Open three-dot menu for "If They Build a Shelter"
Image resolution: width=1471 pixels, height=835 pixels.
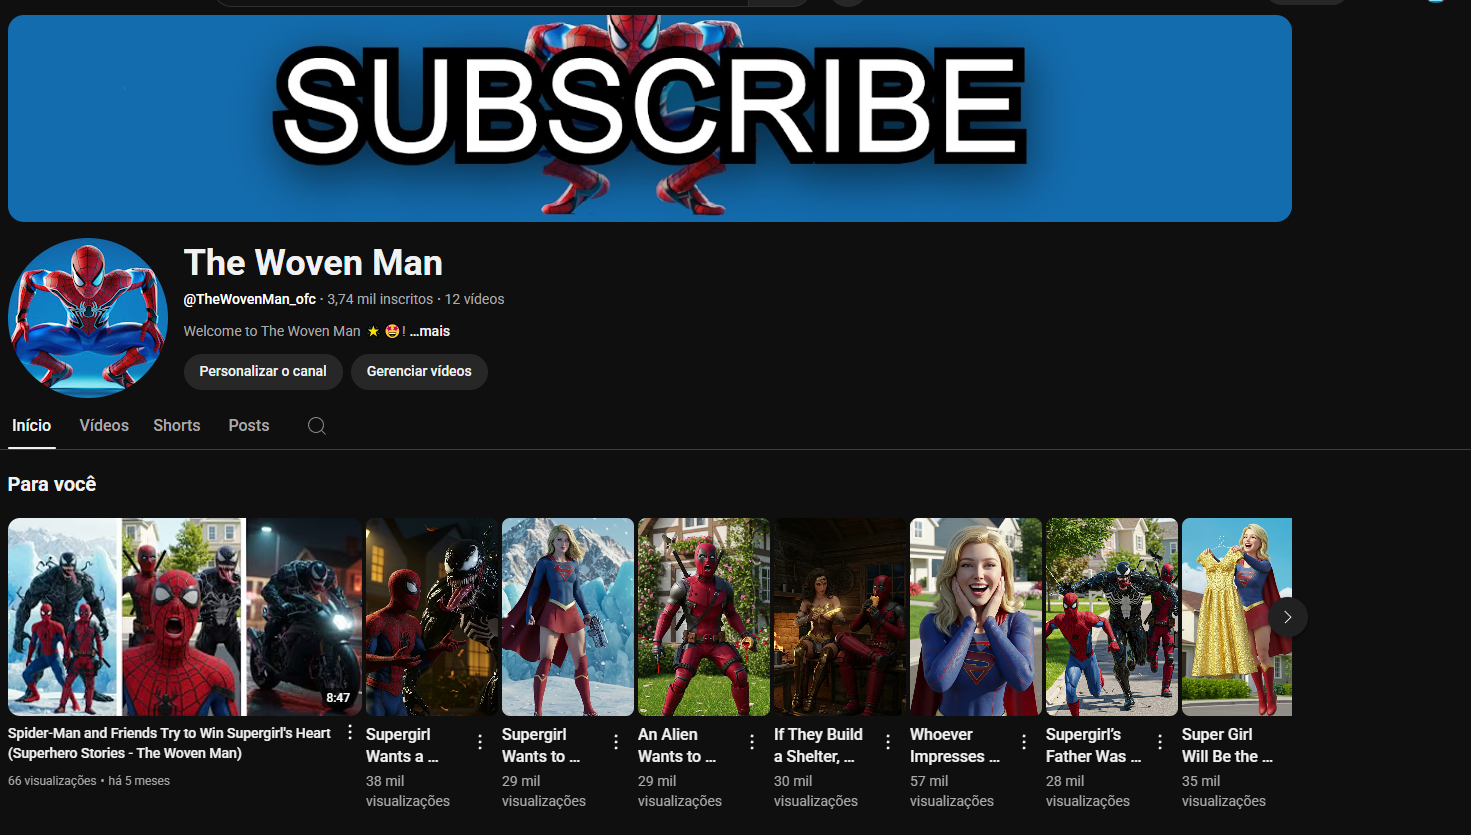tap(888, 742)
